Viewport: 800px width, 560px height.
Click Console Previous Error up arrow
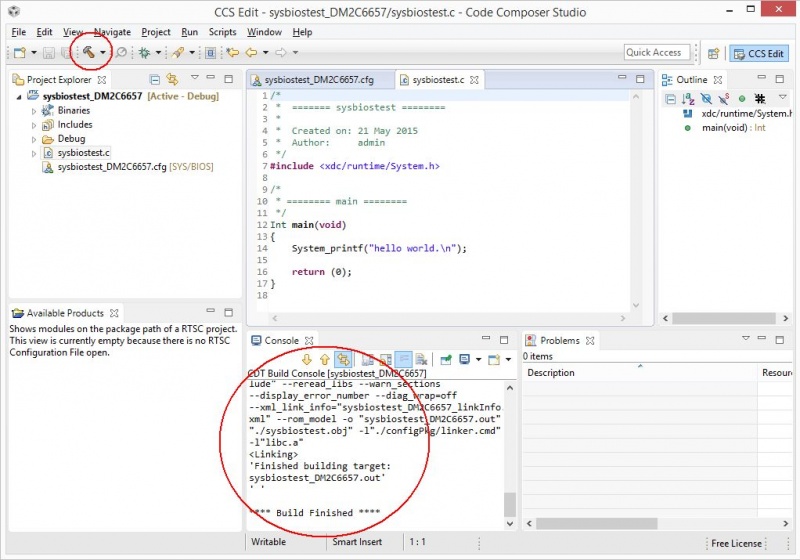pyautogui.click(x=324, y=360)
